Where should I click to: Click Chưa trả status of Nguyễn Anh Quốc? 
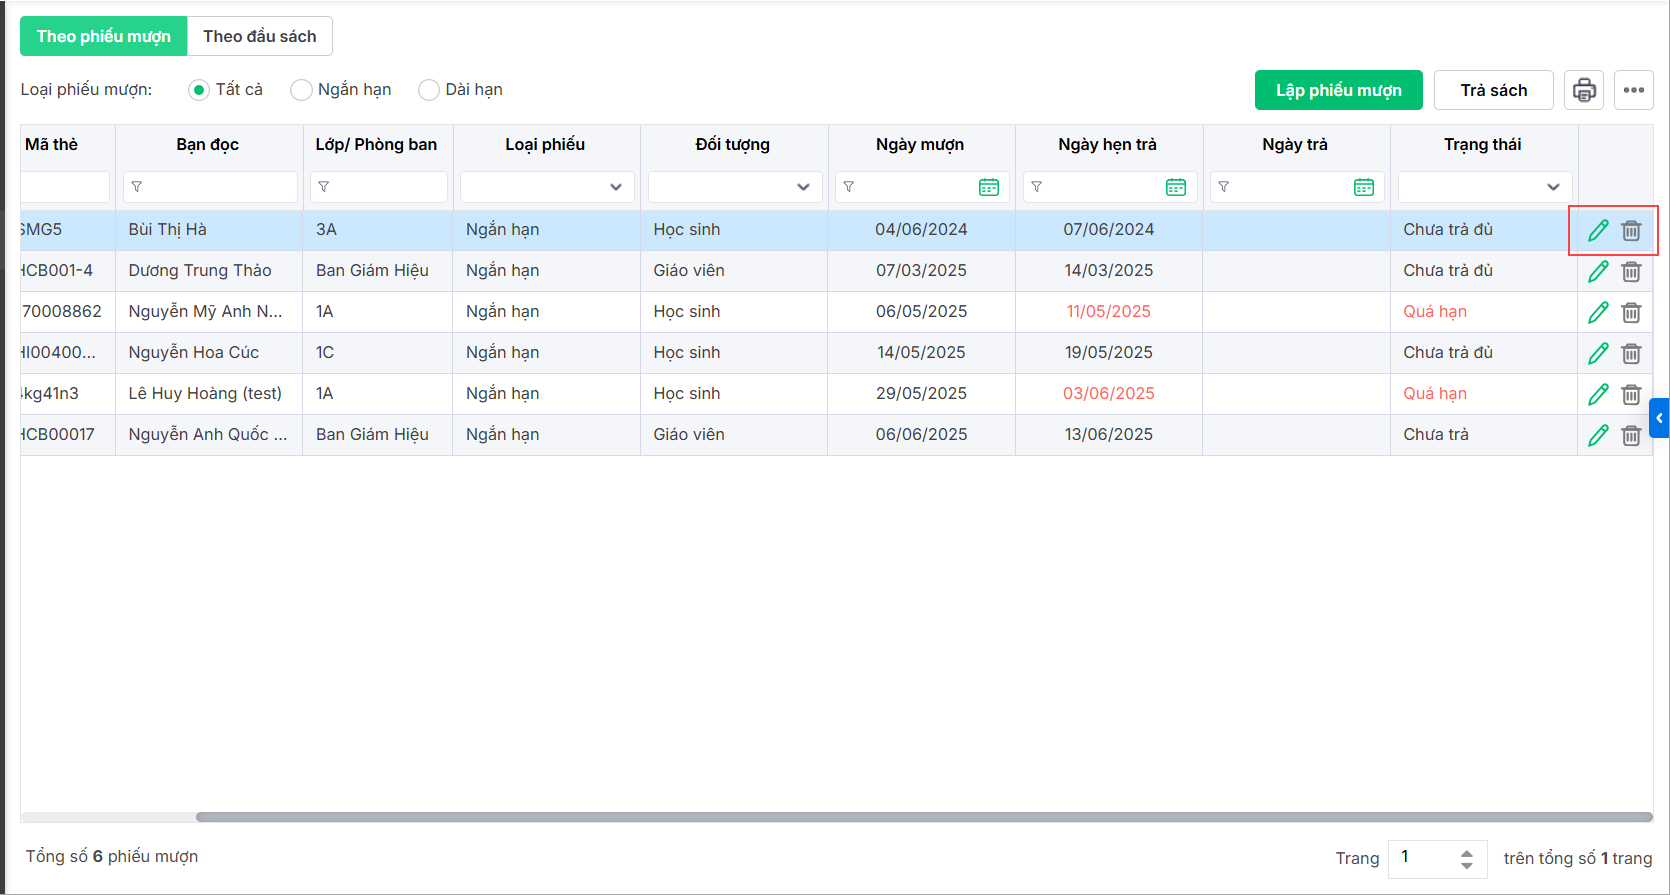click(1436, 434)
